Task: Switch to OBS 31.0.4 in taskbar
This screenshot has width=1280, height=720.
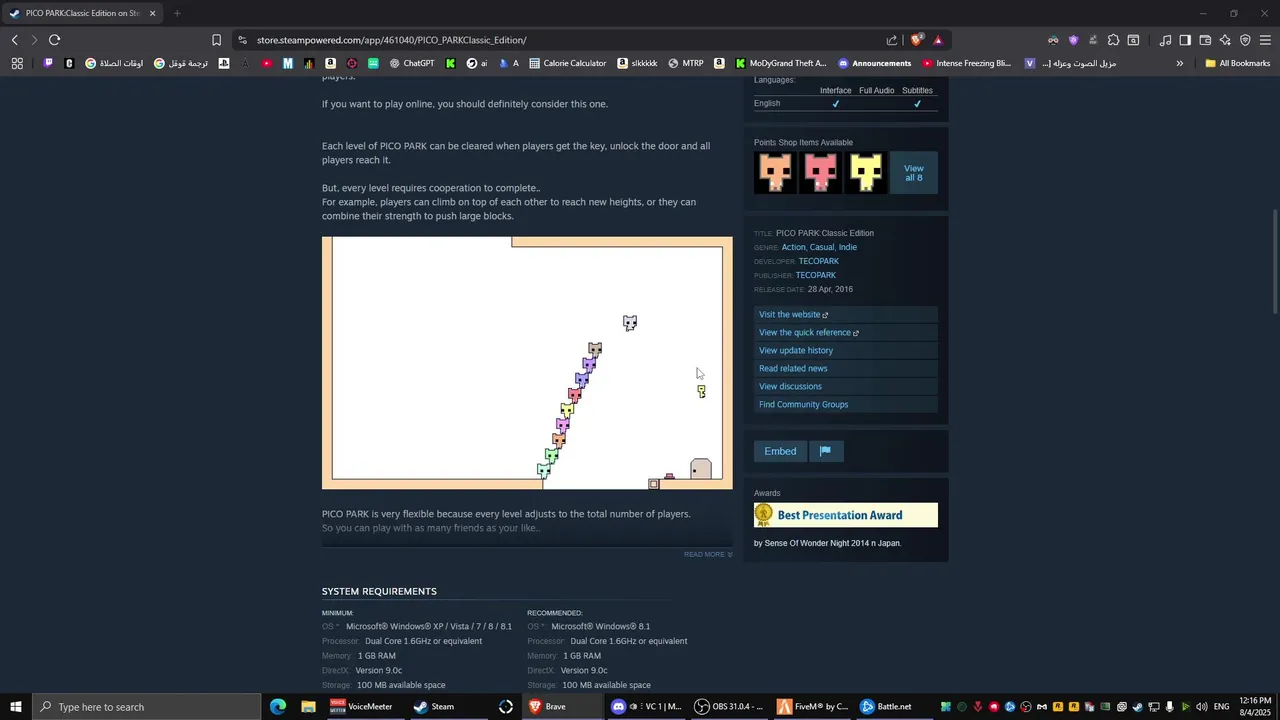Action: point(731,707)
